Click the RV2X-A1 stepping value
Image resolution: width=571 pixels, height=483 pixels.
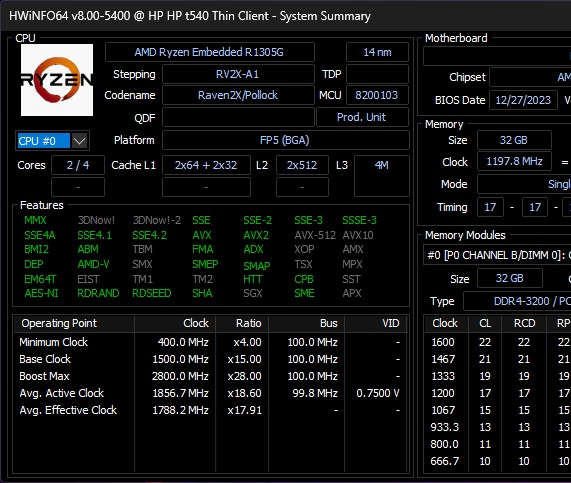(238, 74)
